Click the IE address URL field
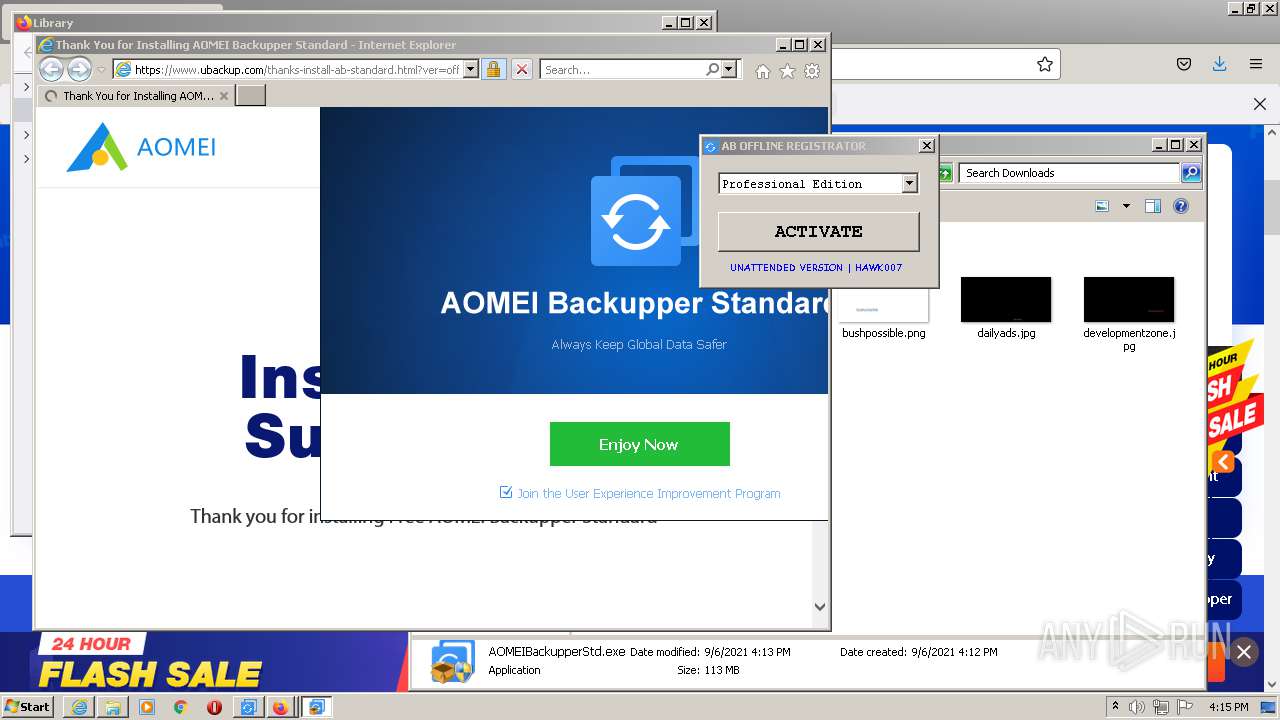1280x720 pixels. [x=297, y=70]
